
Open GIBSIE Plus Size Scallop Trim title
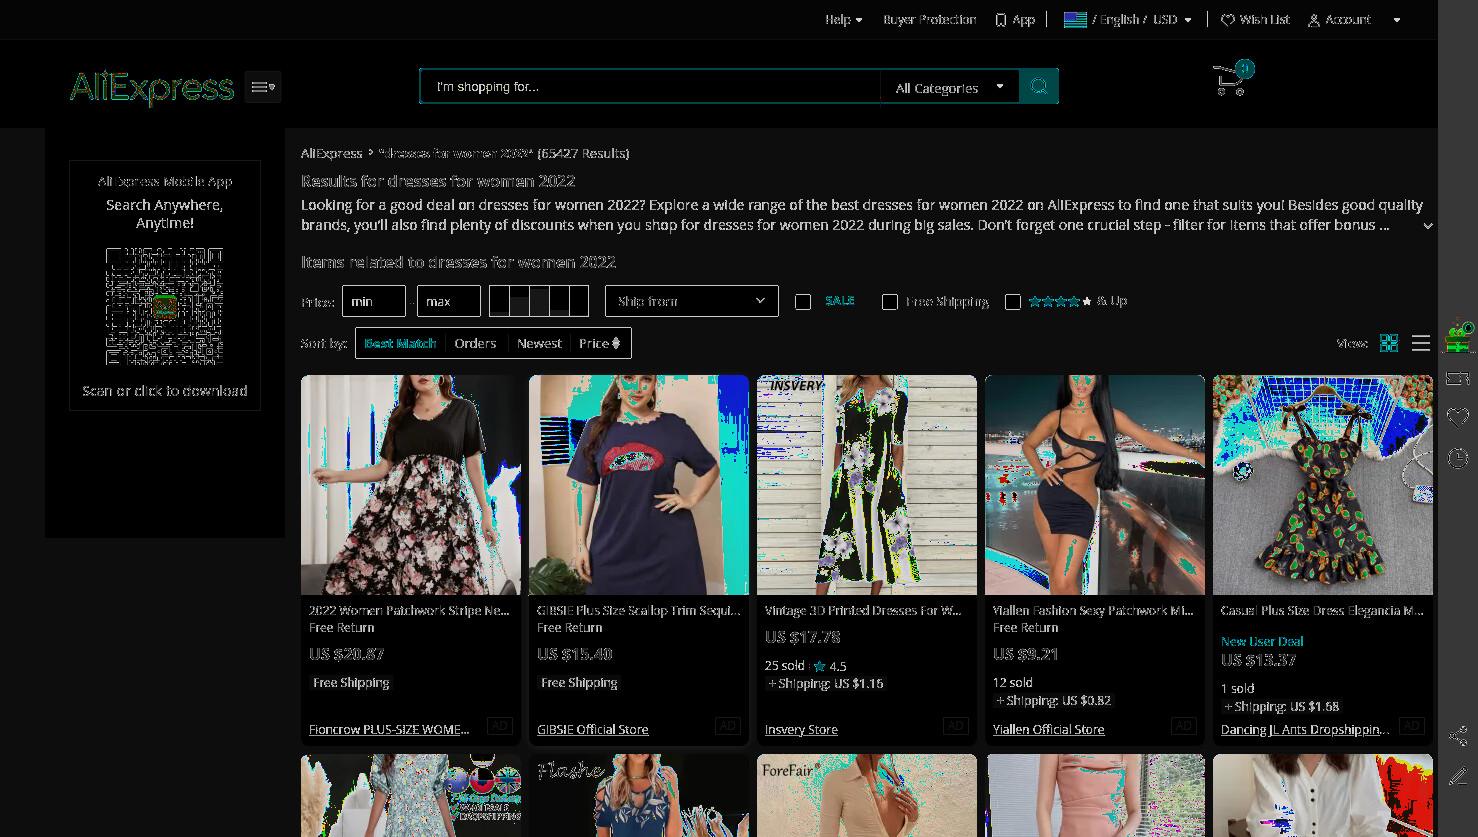[x=639, y=610]
